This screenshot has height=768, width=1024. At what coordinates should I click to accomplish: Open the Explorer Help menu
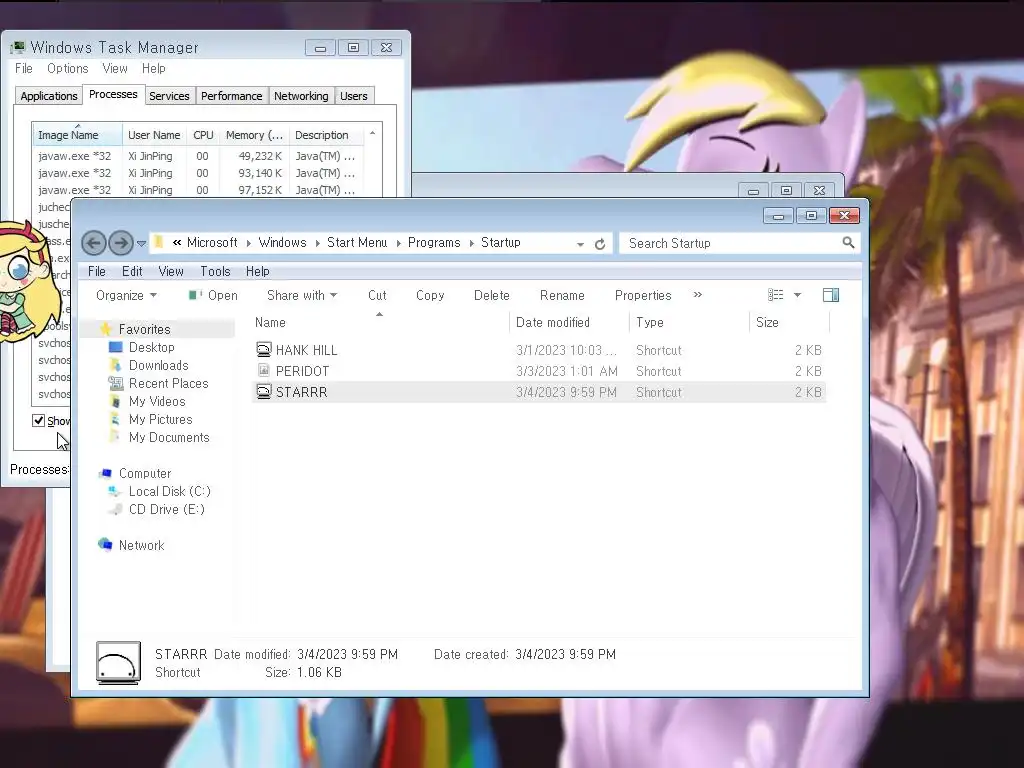point(257,271)
